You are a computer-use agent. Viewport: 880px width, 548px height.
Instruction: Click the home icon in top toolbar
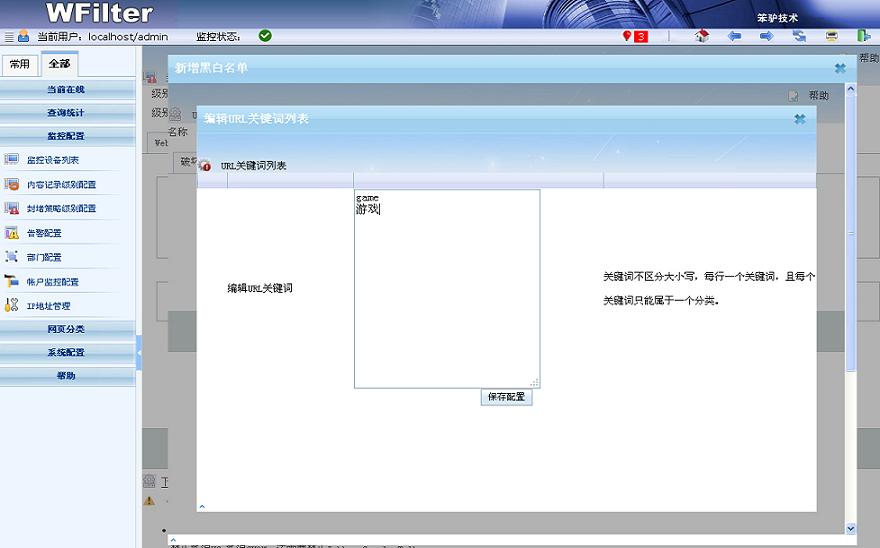[702, 36]
